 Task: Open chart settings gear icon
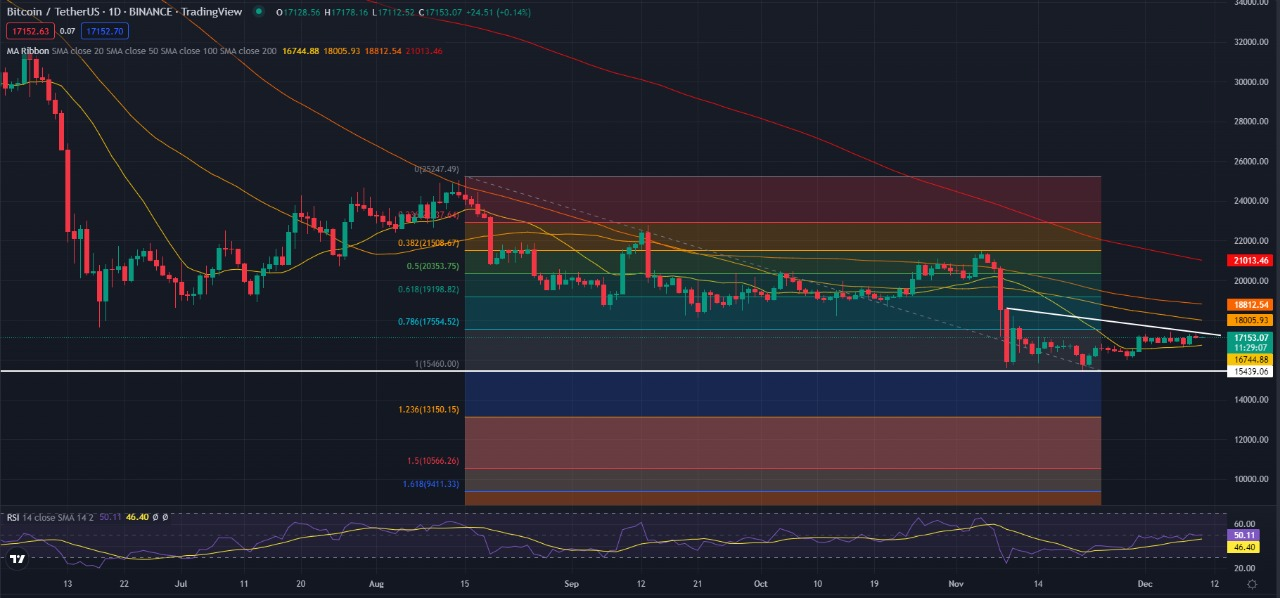click(1251, 585)
